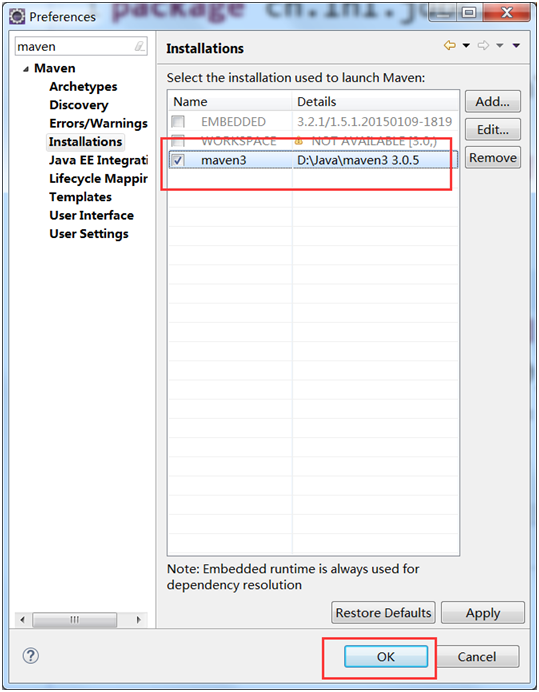Image resolution: width=539 pixels, height=692 pixels.
Task: Select Discovery in preferences tree
Action: [79, 105]
